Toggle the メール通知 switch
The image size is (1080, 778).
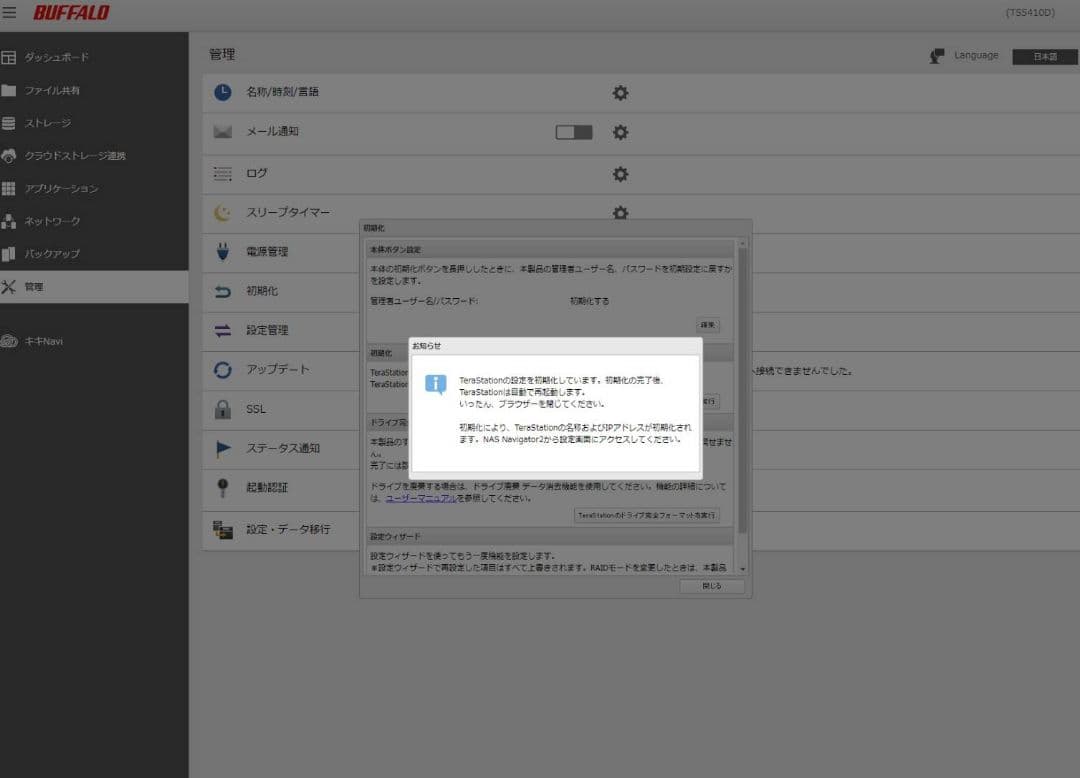click(x=574, y=132)
